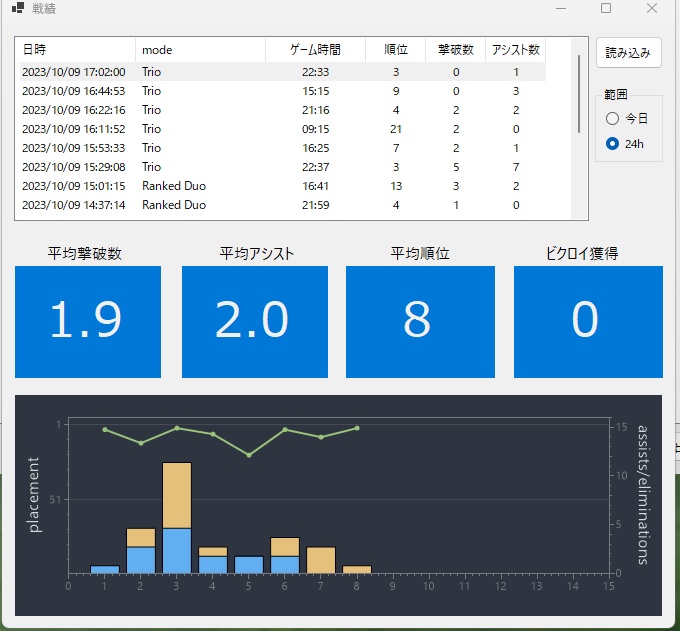Click game time 22:33 in the first row
Viewport: 680px width, 631px height.
pos(316,72)
